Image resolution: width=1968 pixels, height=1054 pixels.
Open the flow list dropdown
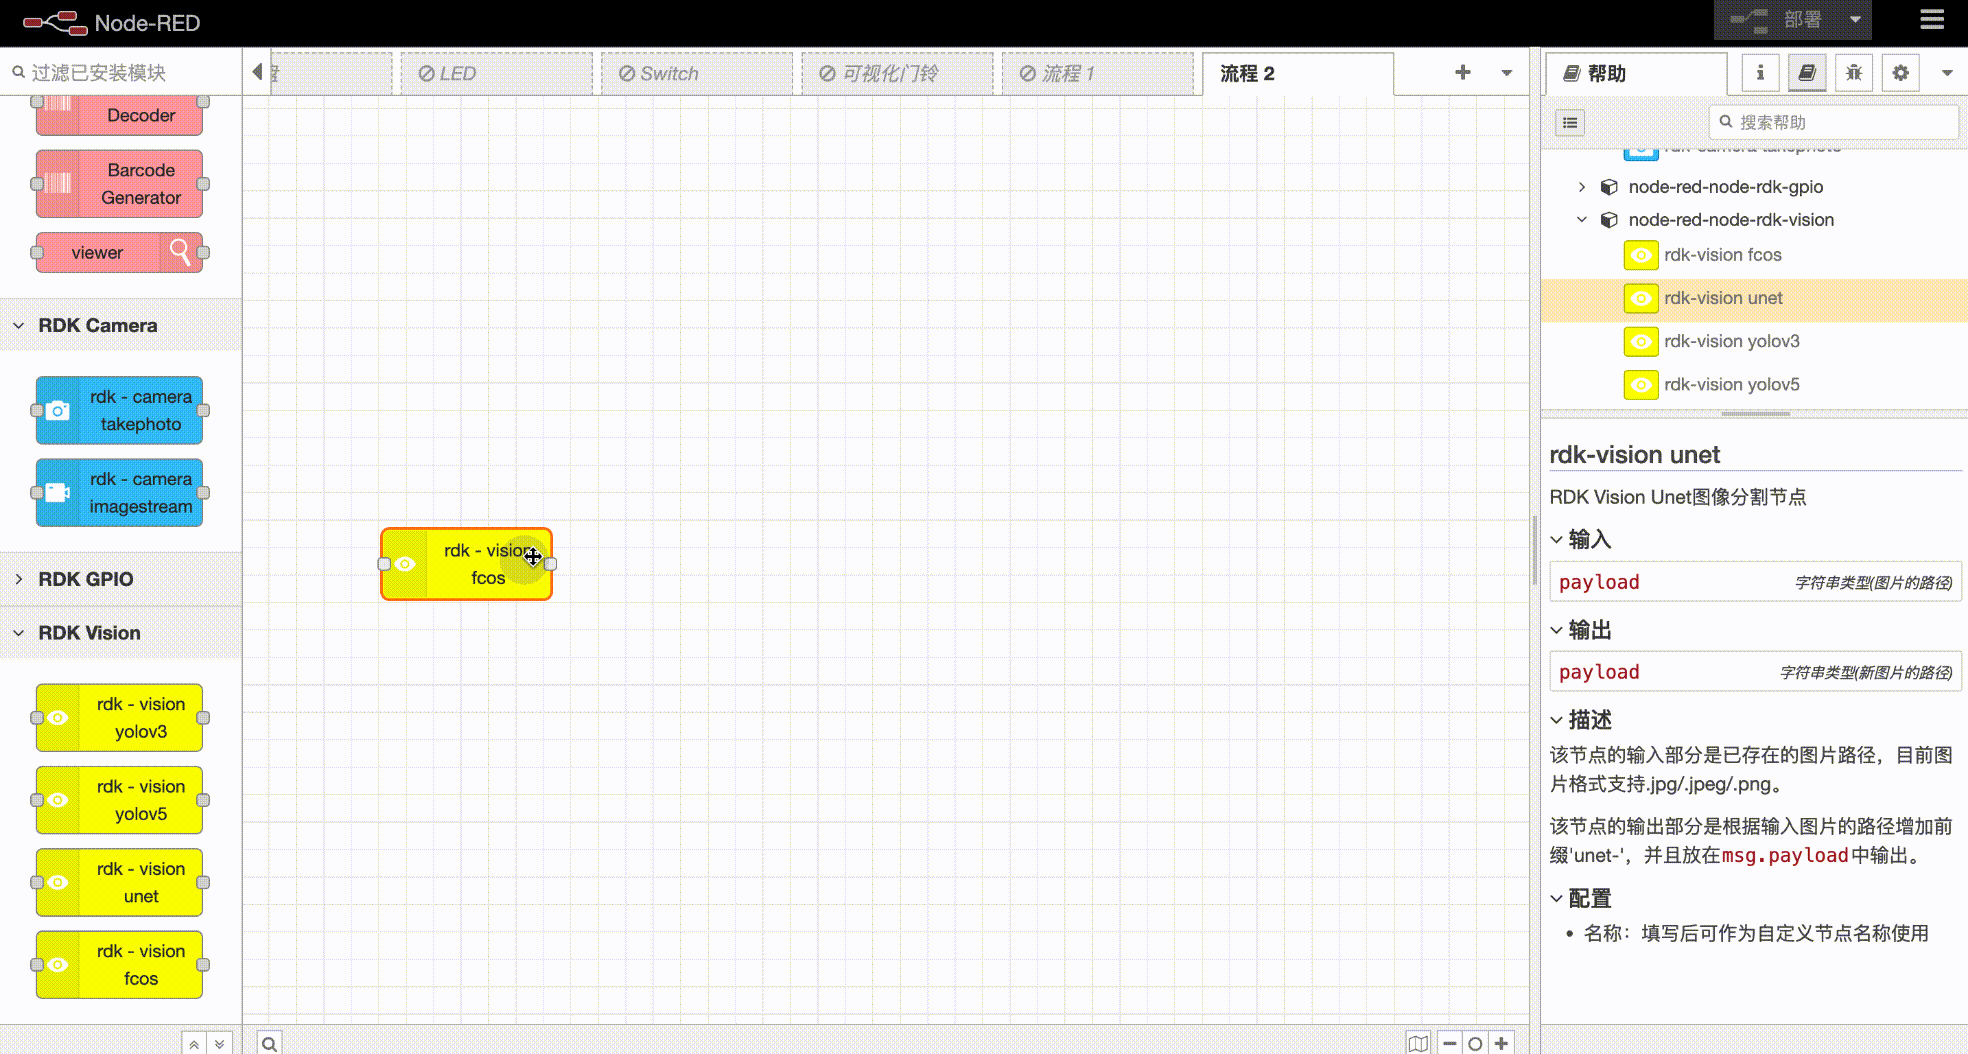coord(1507,72)
